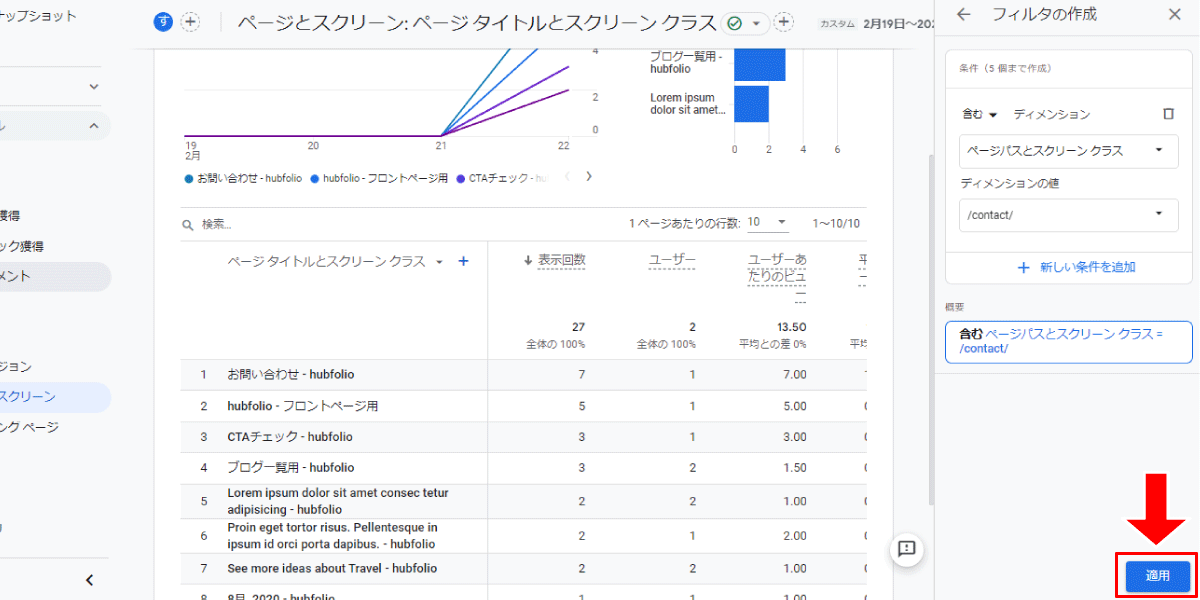Viewport: 1200px width, 600px height.
Task: Open the スナップショット sidebar item
Action: pos(38,16)
